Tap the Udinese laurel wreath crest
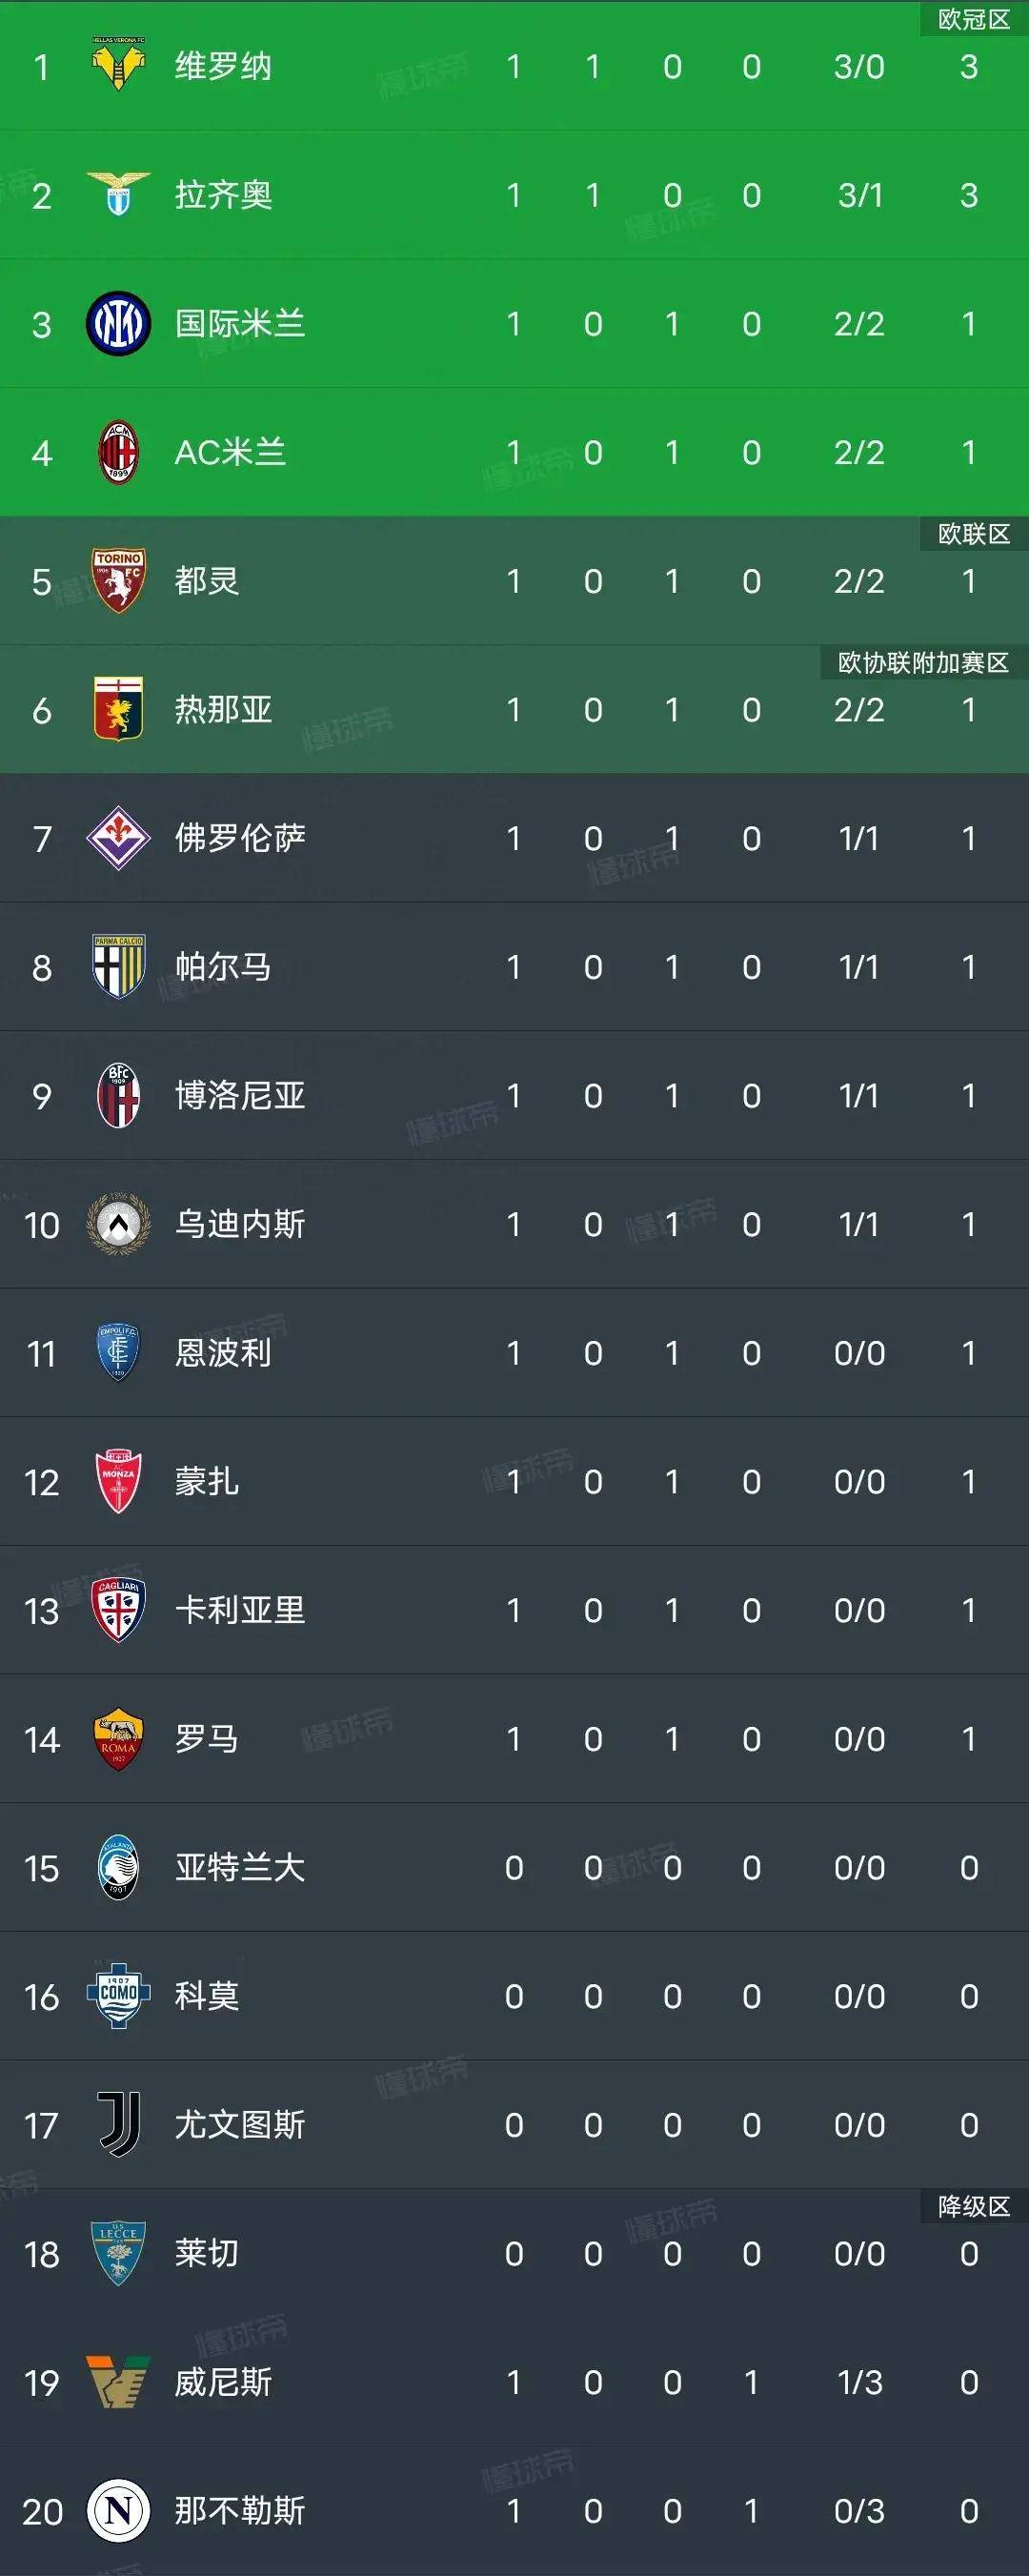Image resolution: width=1029 pixels, height=2576 pixels. click(118, 1224)
